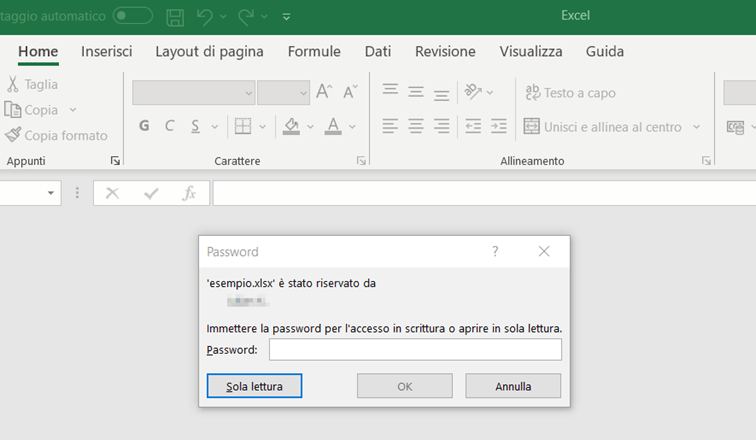756x440 pixels.
Task: Expand the borders dropdown arrow
Action: [262, 127]
